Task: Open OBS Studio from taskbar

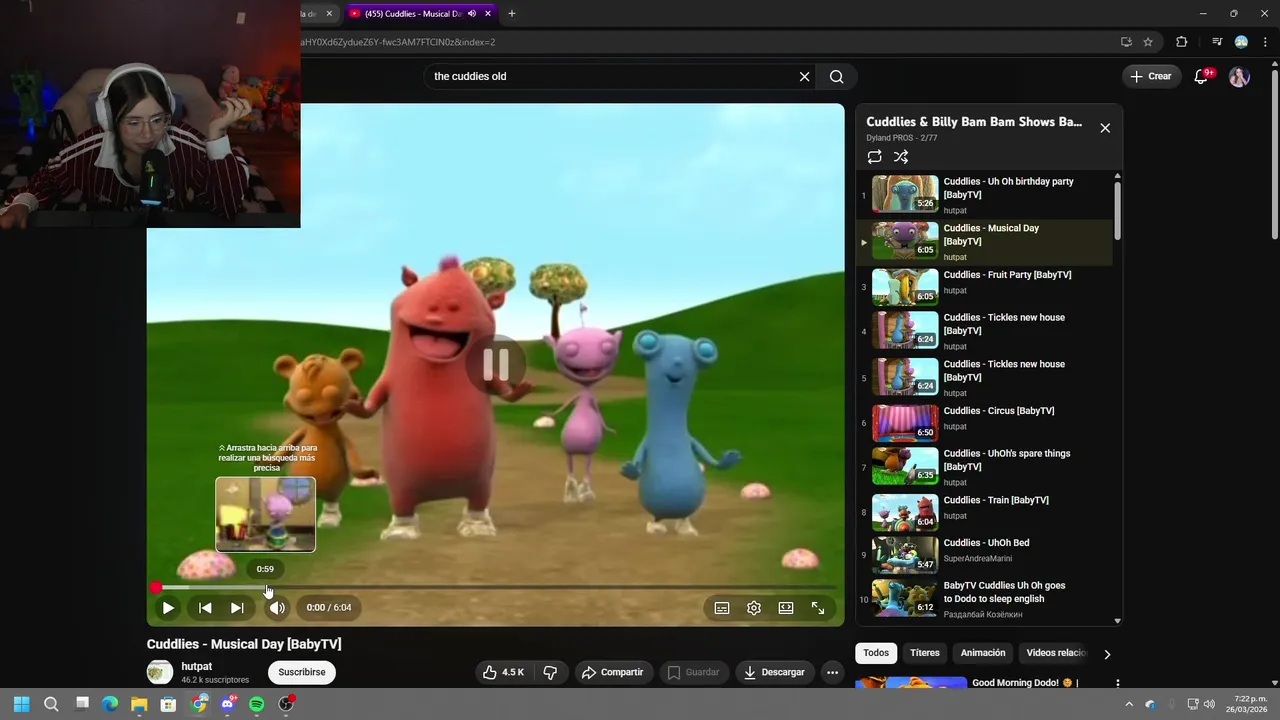Action: 286,704
